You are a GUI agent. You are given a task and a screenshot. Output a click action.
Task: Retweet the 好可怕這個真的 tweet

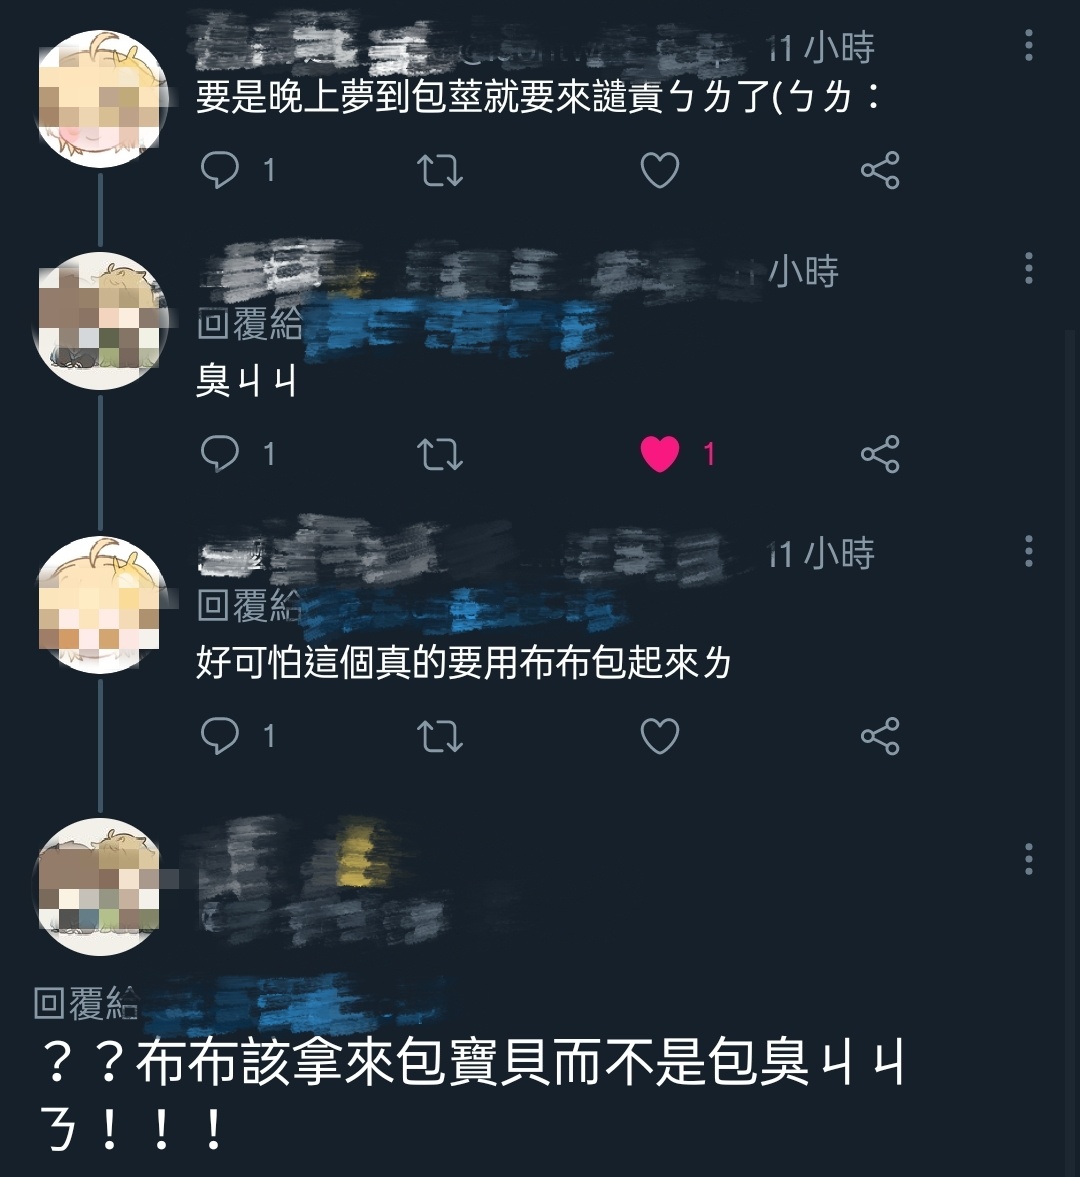[x=440, y=736]
